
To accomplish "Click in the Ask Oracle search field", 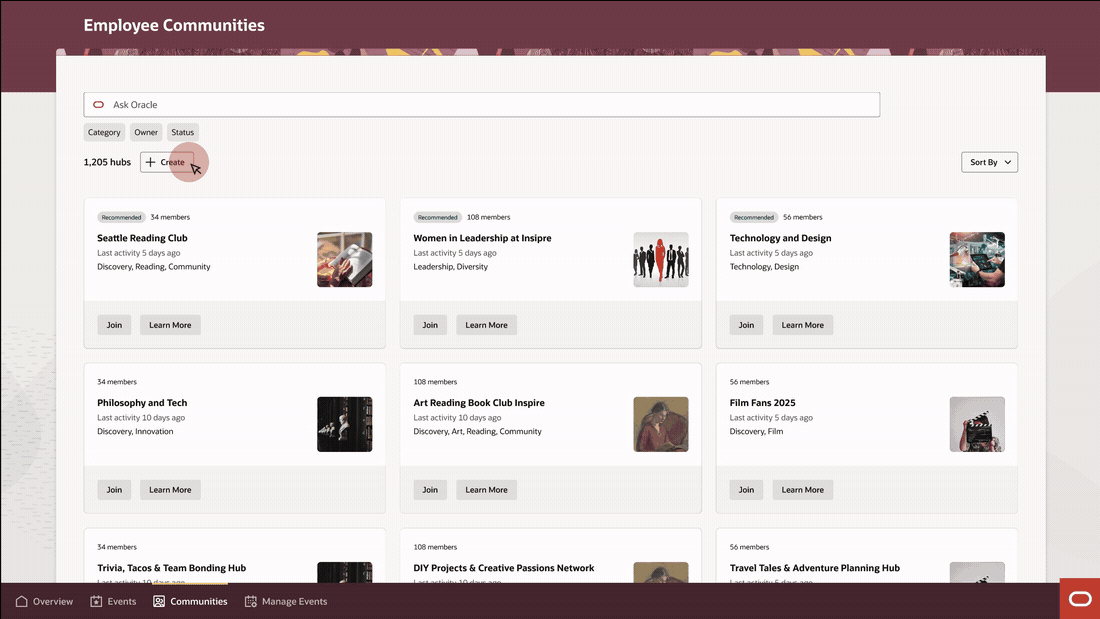I will [x=481, y=105].
